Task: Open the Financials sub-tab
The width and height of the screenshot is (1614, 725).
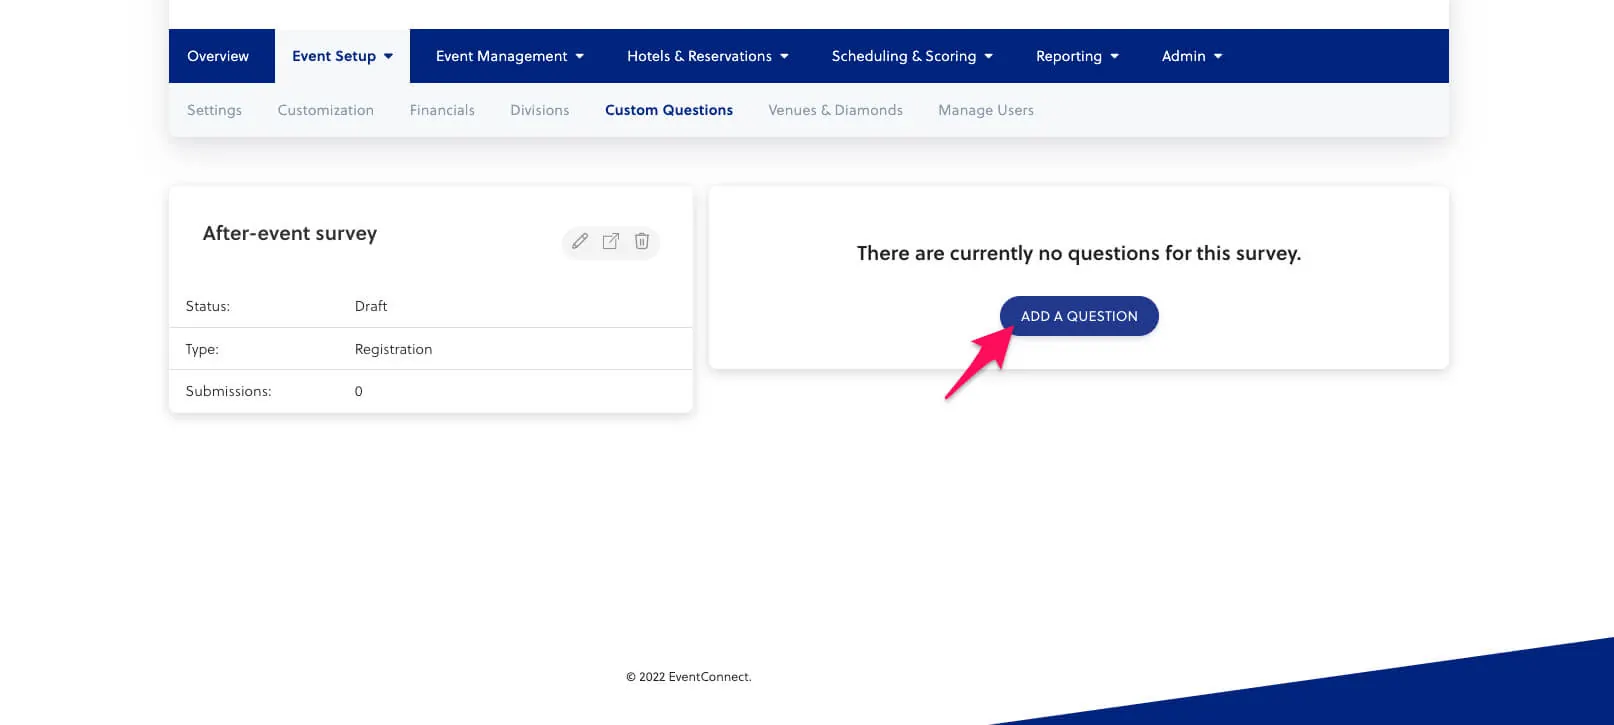Action: [x=442, y=110]
